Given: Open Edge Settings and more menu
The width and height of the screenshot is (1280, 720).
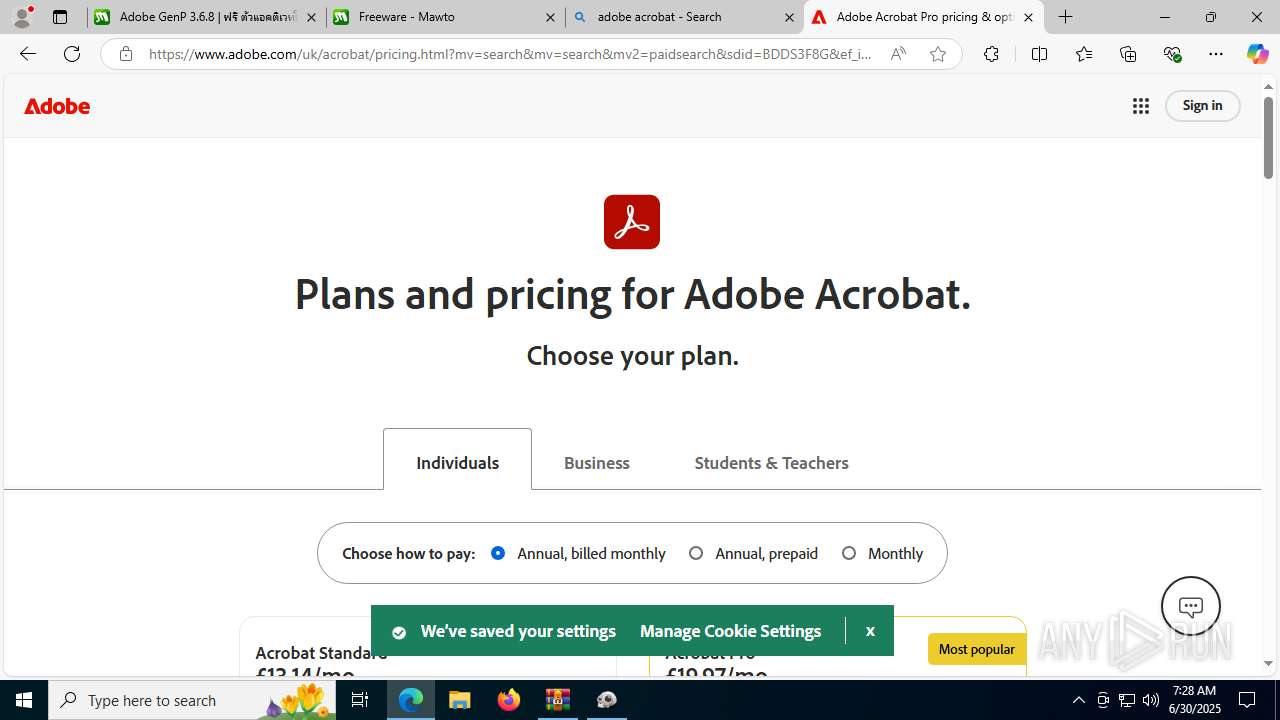Looking at the screenshot, I should click(1216, 54).
